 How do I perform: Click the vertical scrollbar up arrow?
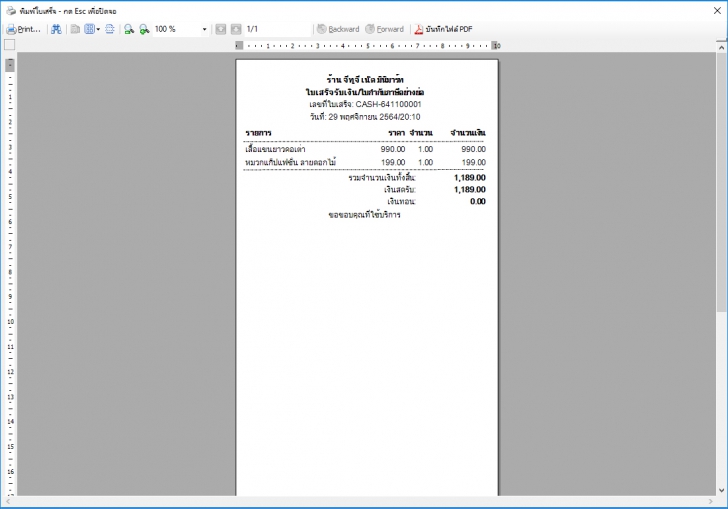pyautogui.click(x=721, y=47)
